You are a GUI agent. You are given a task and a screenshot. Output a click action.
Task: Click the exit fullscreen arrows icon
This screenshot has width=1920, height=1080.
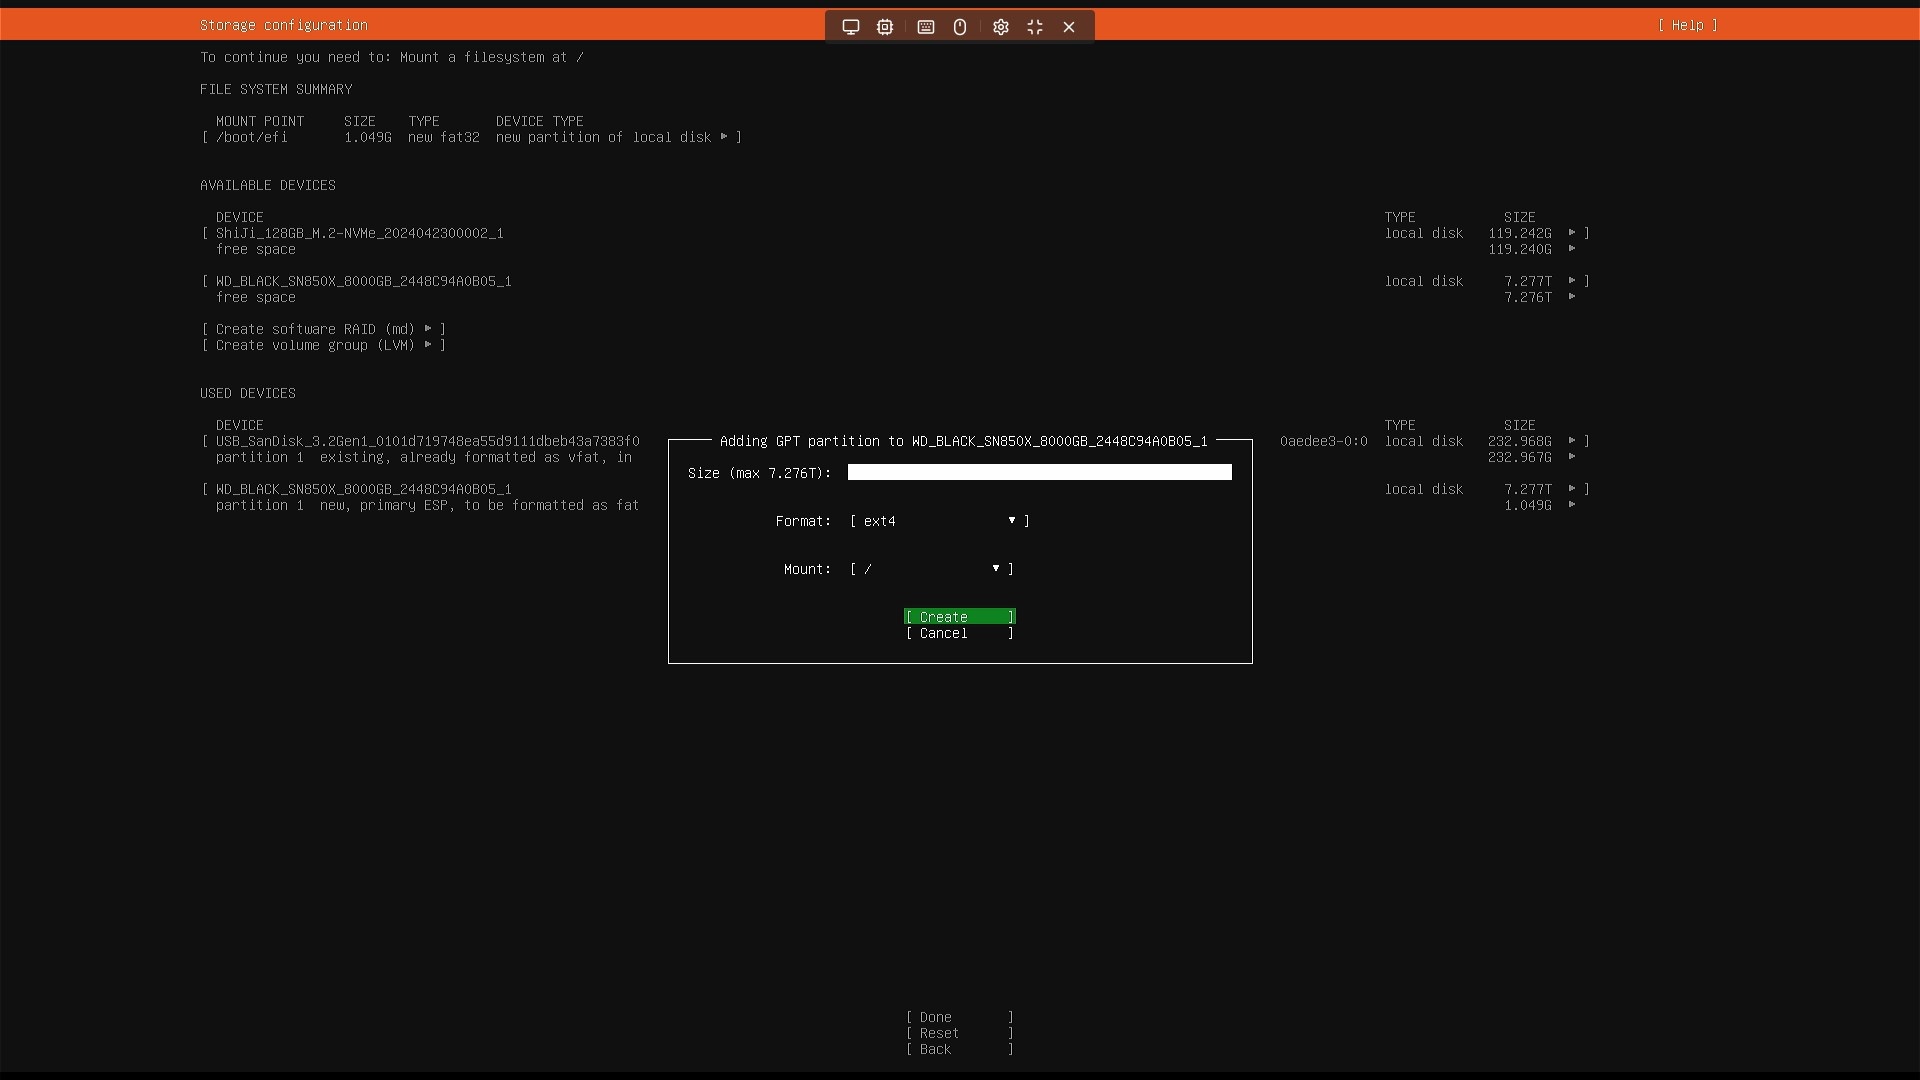tap(1035, 27)
